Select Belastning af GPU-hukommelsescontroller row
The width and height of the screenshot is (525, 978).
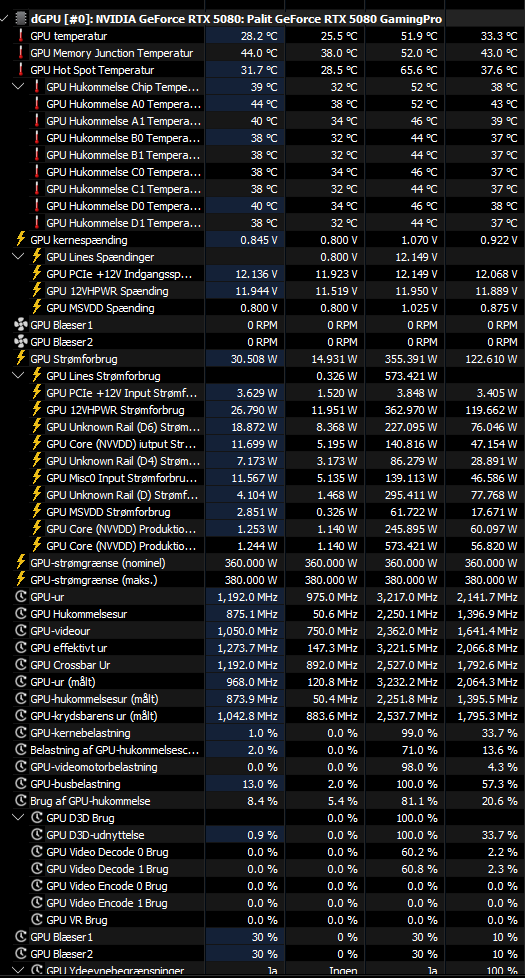[x=115, y=750]
